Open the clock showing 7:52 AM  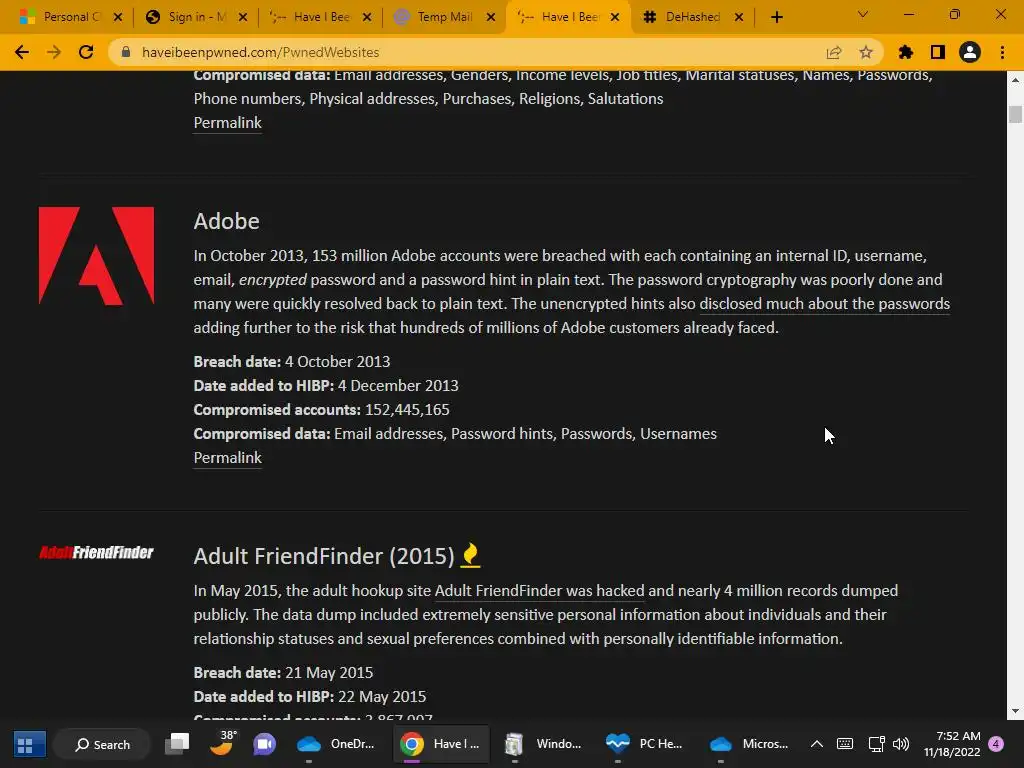tap(952, 744)
